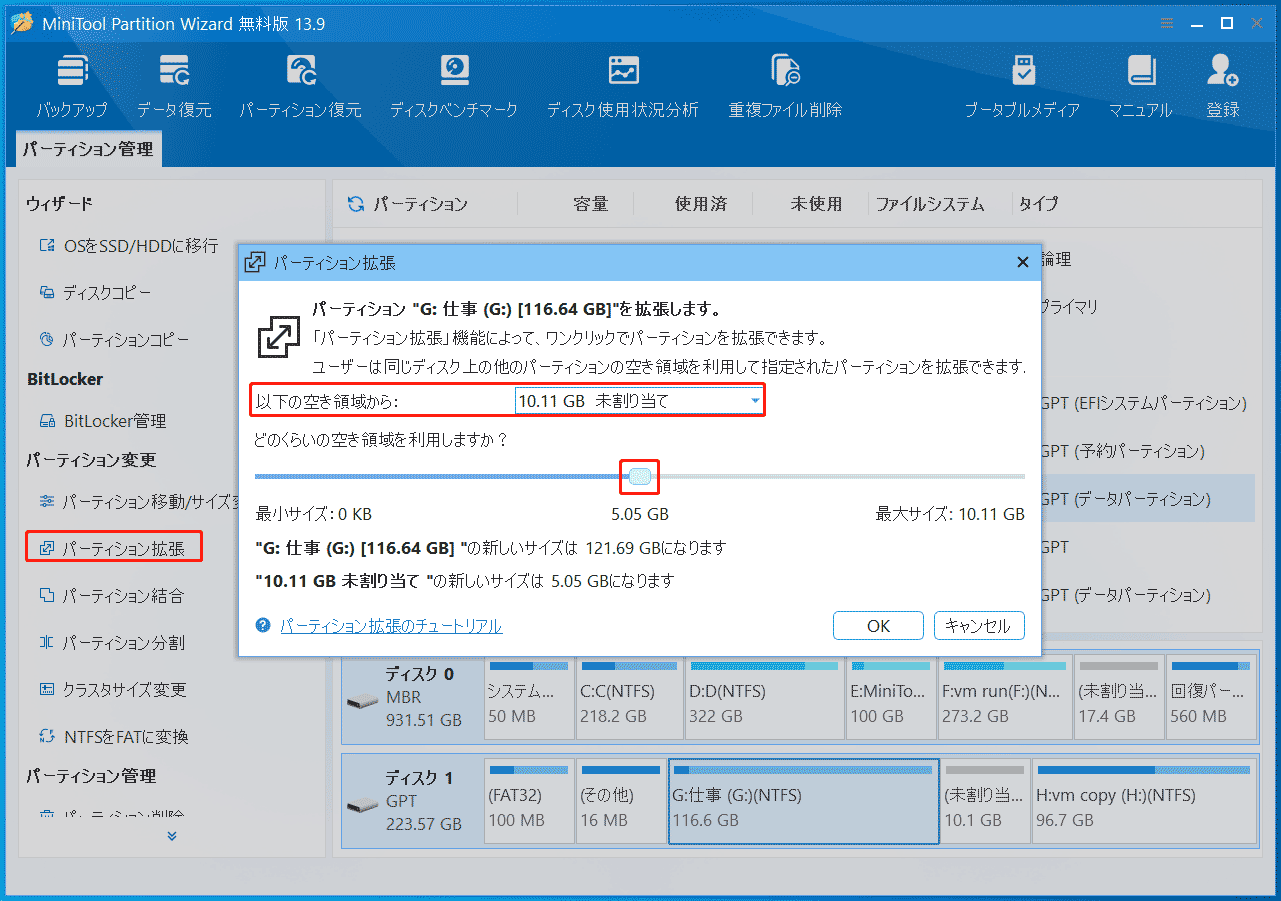Sort by タイプ column header
This screenshot has width=1281, height=901.
(x=1038, y=204)
